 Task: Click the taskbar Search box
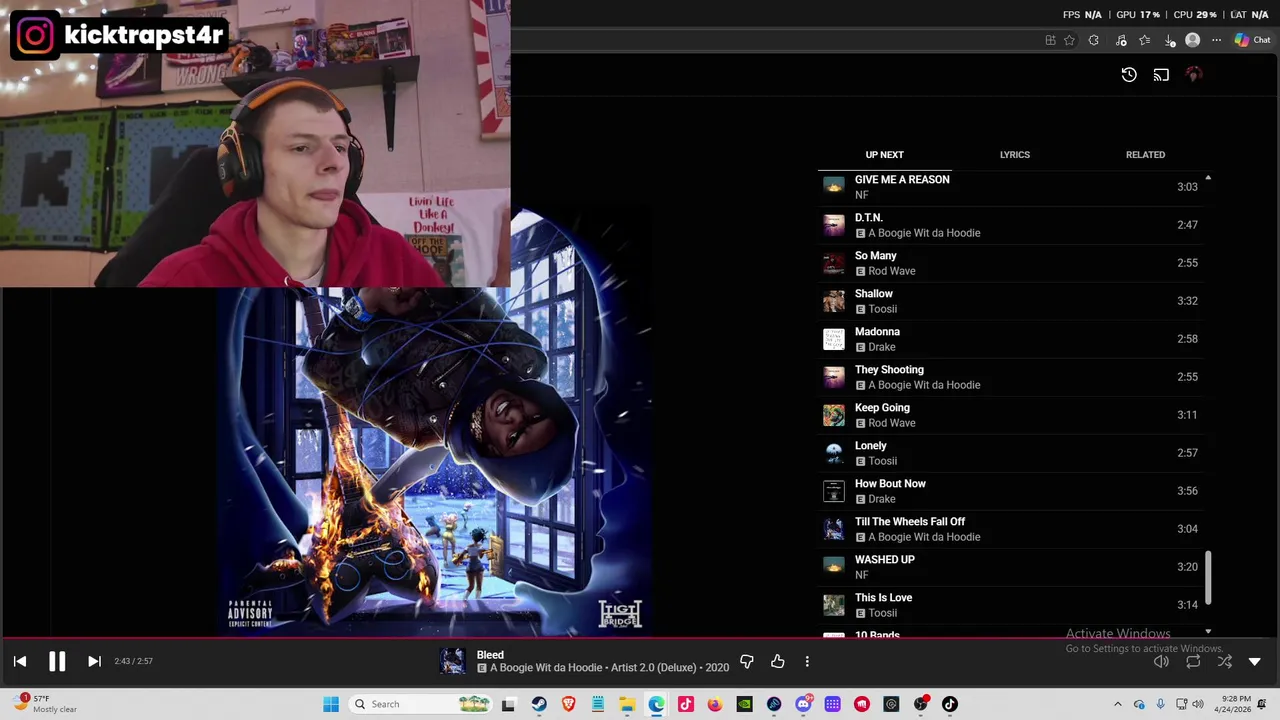pyautogui.click(x=420, y=704)
